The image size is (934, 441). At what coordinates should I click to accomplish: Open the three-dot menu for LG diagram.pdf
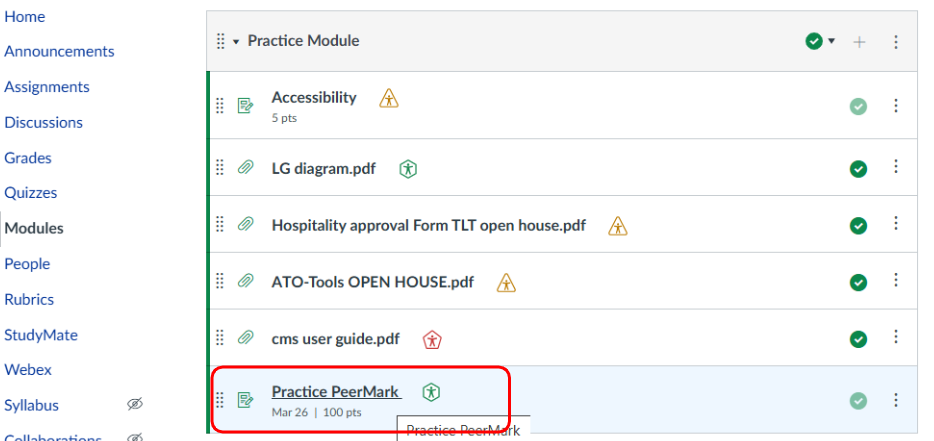896,168
